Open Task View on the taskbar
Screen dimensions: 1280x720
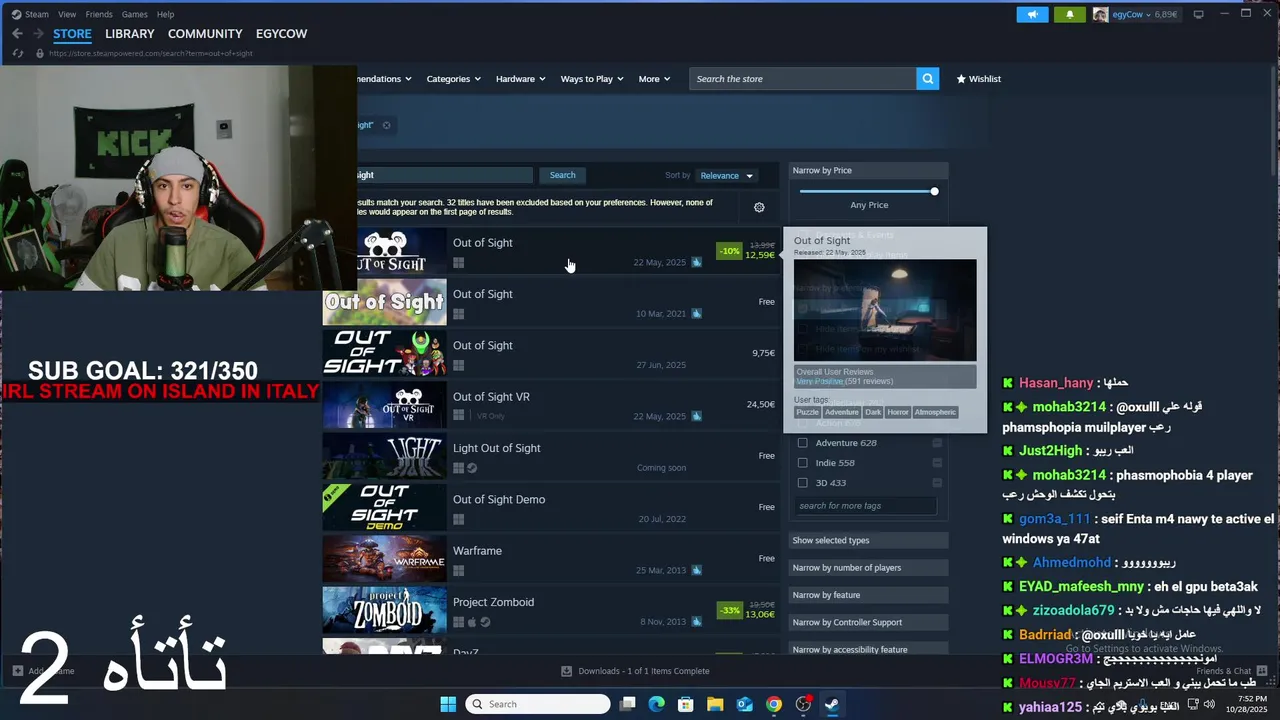[627, 704]
